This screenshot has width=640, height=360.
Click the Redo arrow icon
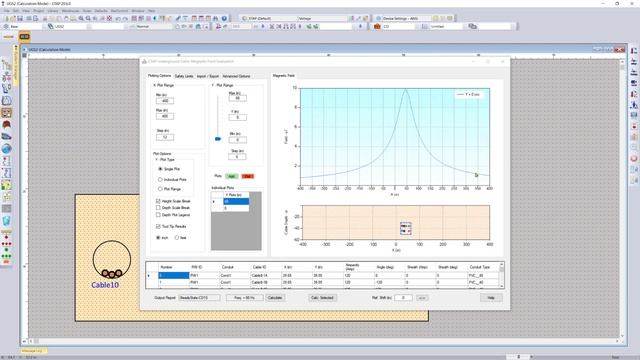click(x=125, y=19)
